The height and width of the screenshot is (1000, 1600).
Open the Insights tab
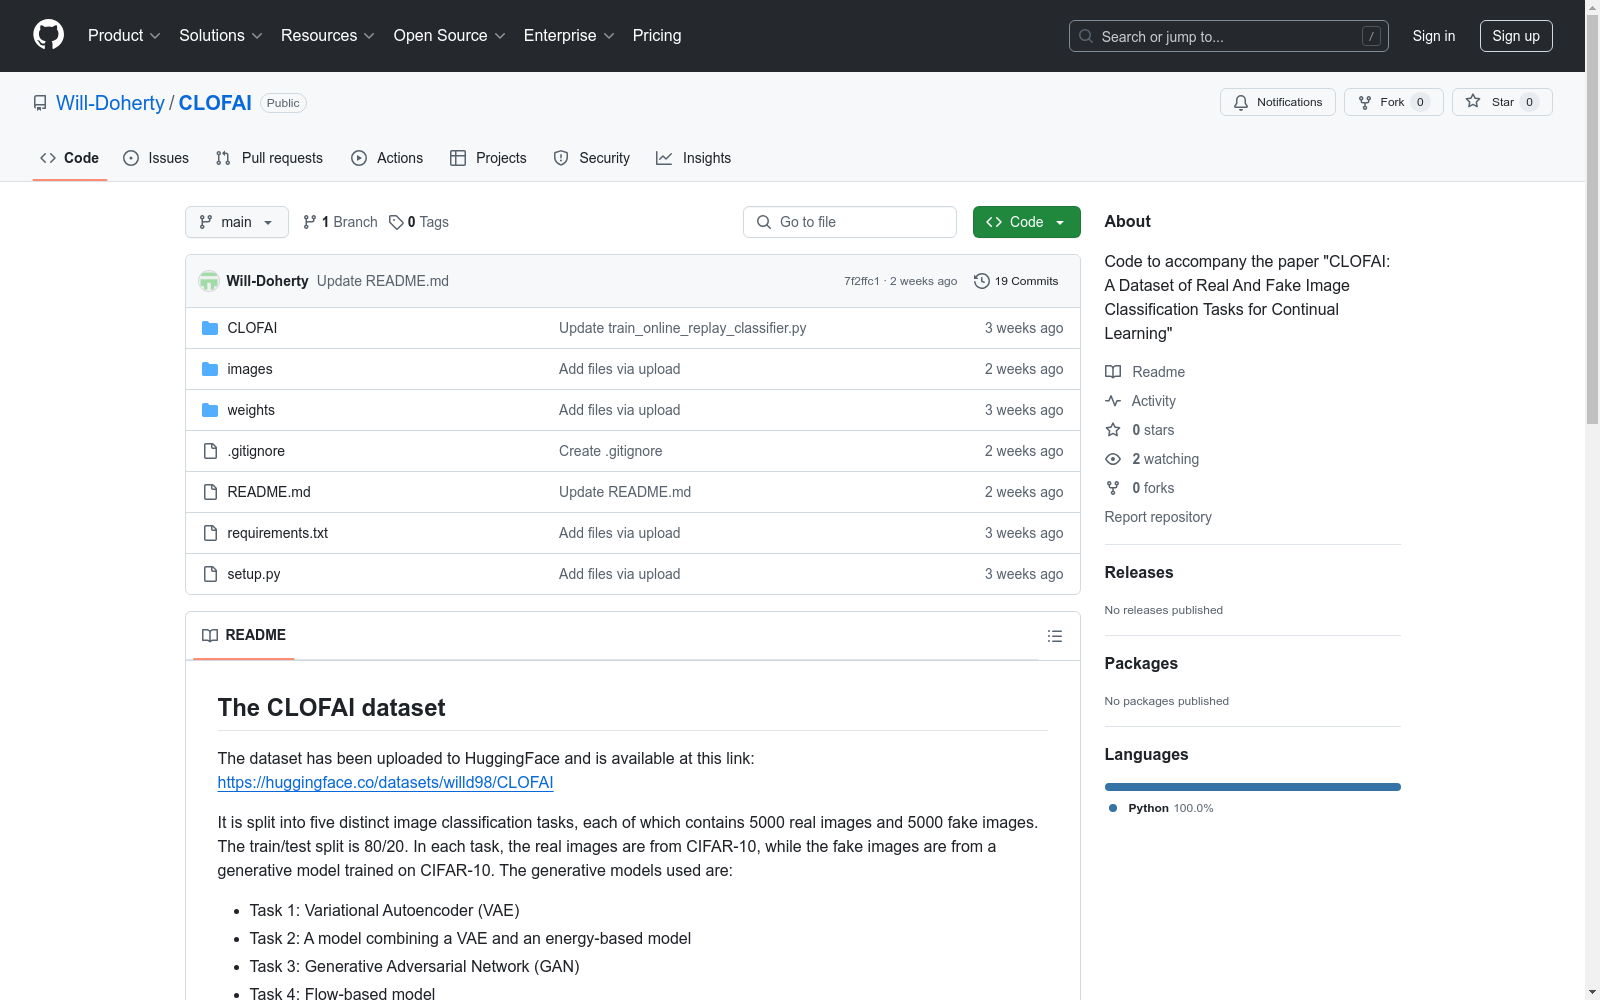[693, 158]
